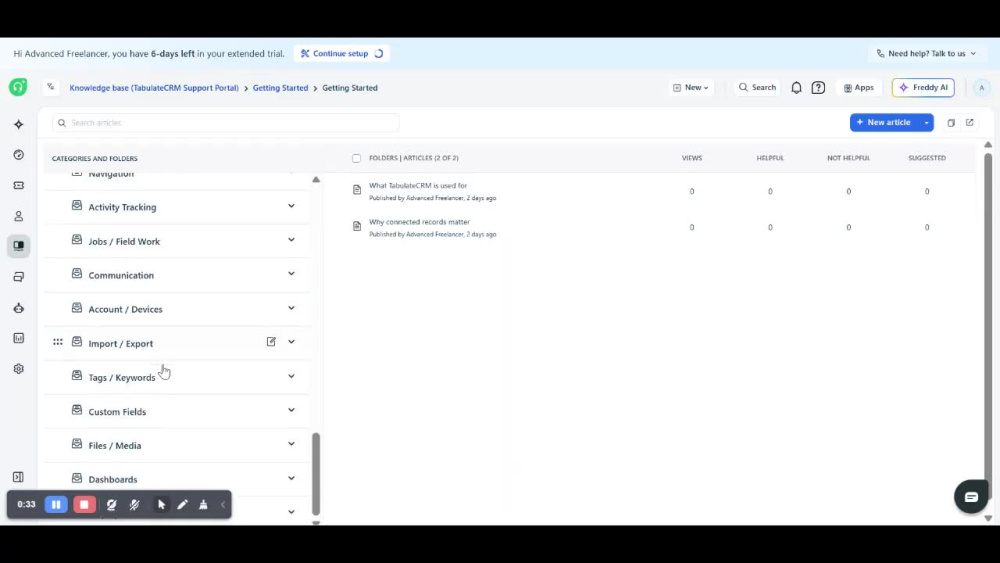Screen dimensions: 1000x563
Task: Click the Search articles input field
Action: [x=226, y=122]
